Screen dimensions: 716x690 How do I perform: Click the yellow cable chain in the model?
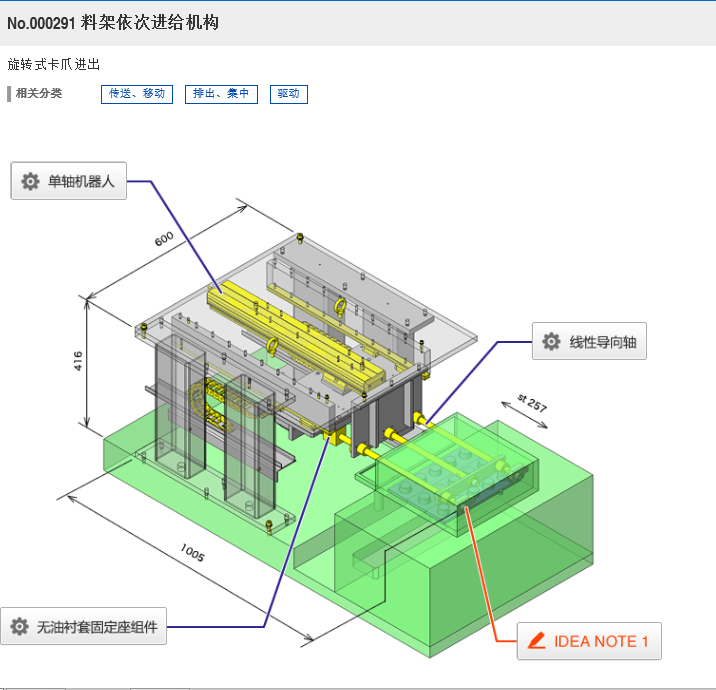tap(210, 404)
